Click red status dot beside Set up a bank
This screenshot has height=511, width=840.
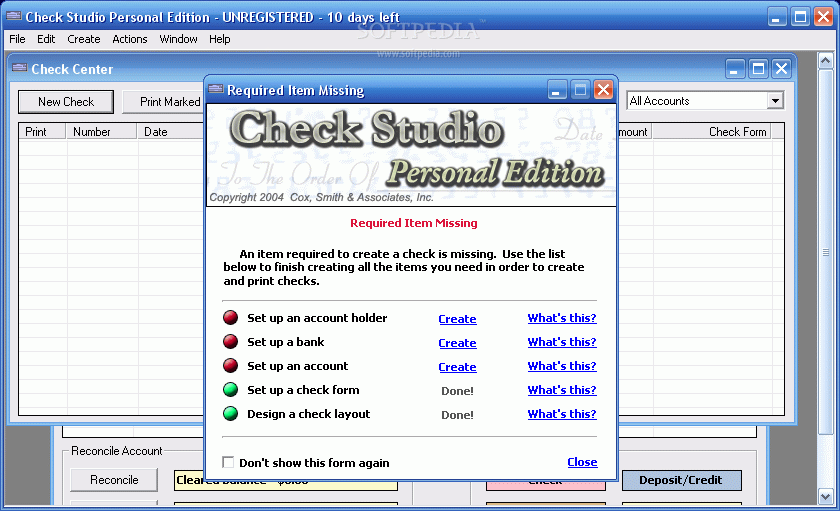point(230,342)
